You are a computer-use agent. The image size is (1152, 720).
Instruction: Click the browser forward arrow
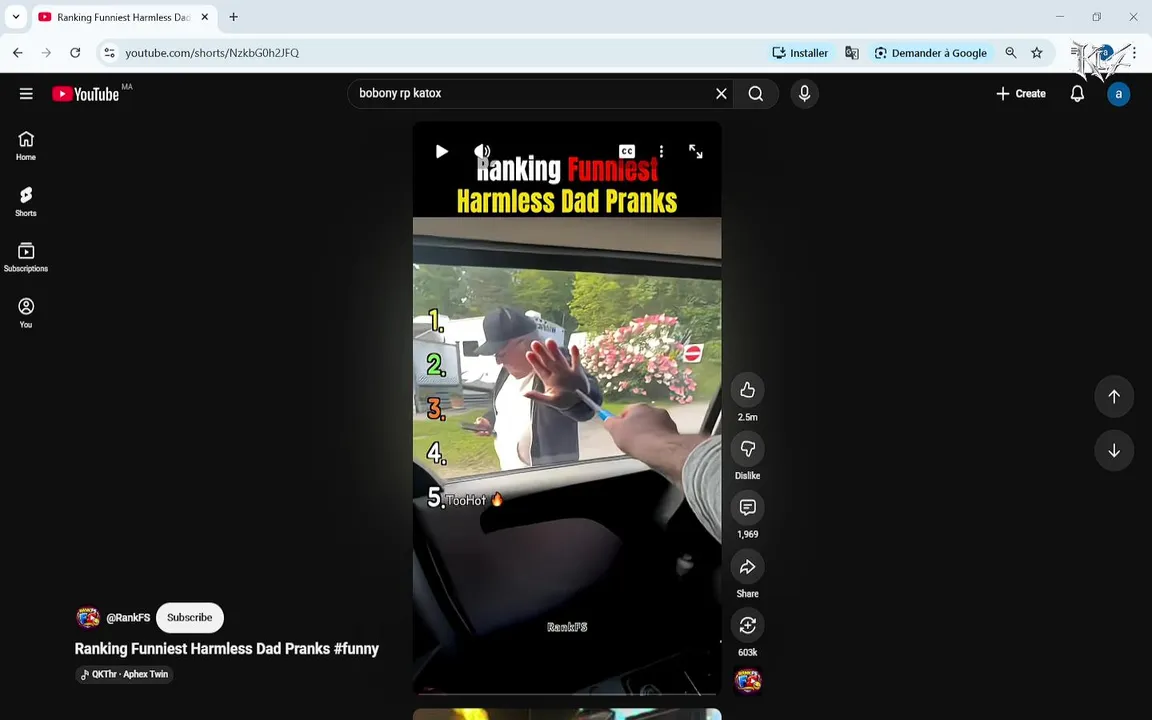click(46, 53)
